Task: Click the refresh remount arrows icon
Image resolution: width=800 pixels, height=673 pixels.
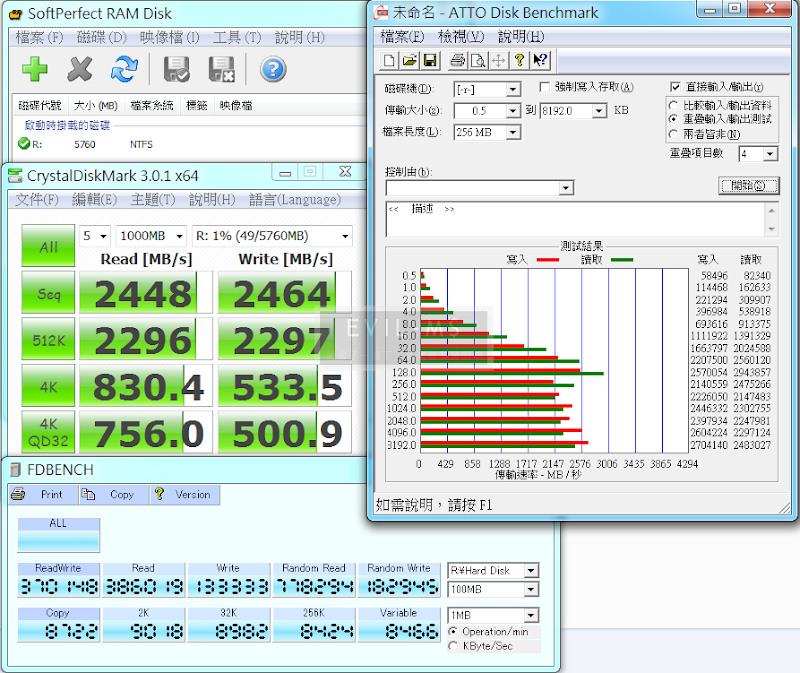Action: (x=124, y=69)
